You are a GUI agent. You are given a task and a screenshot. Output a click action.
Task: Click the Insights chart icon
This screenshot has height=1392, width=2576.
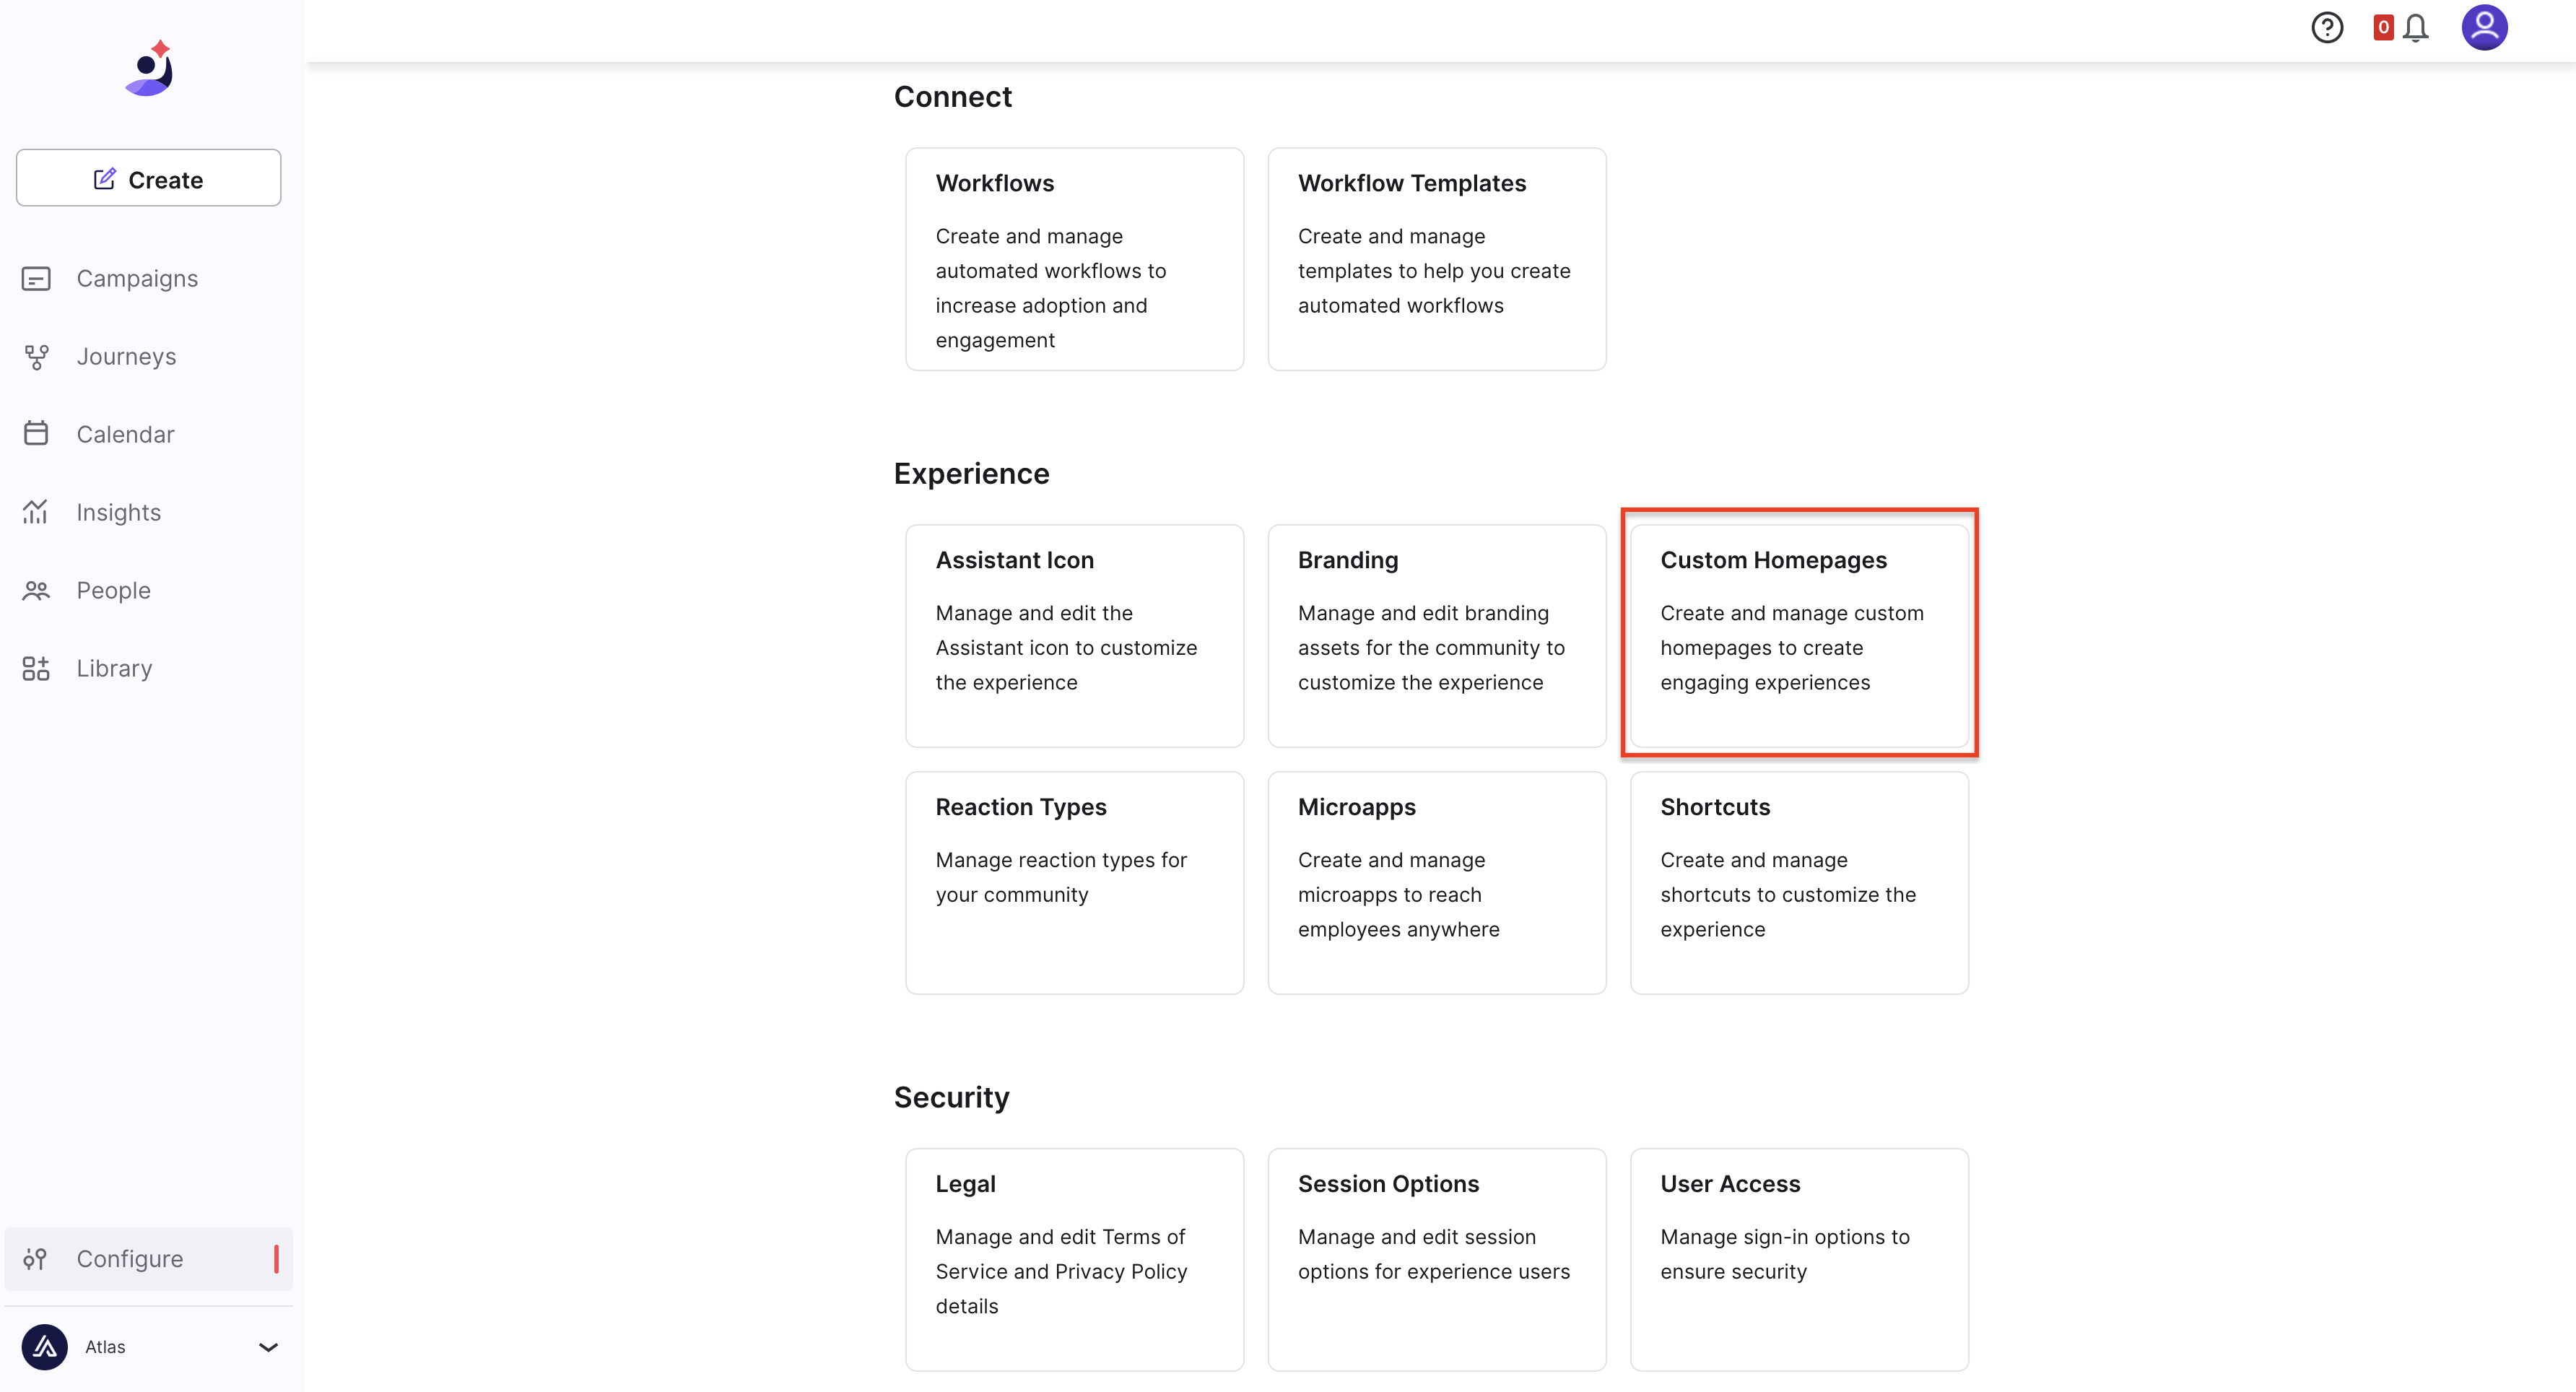click(x=36, y=512)
